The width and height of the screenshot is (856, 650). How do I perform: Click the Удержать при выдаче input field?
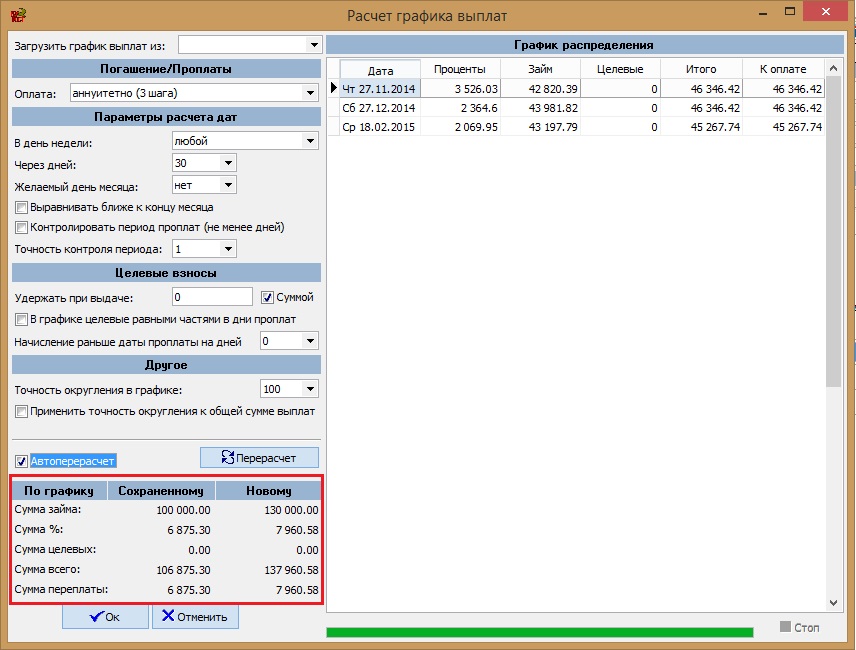212,297
